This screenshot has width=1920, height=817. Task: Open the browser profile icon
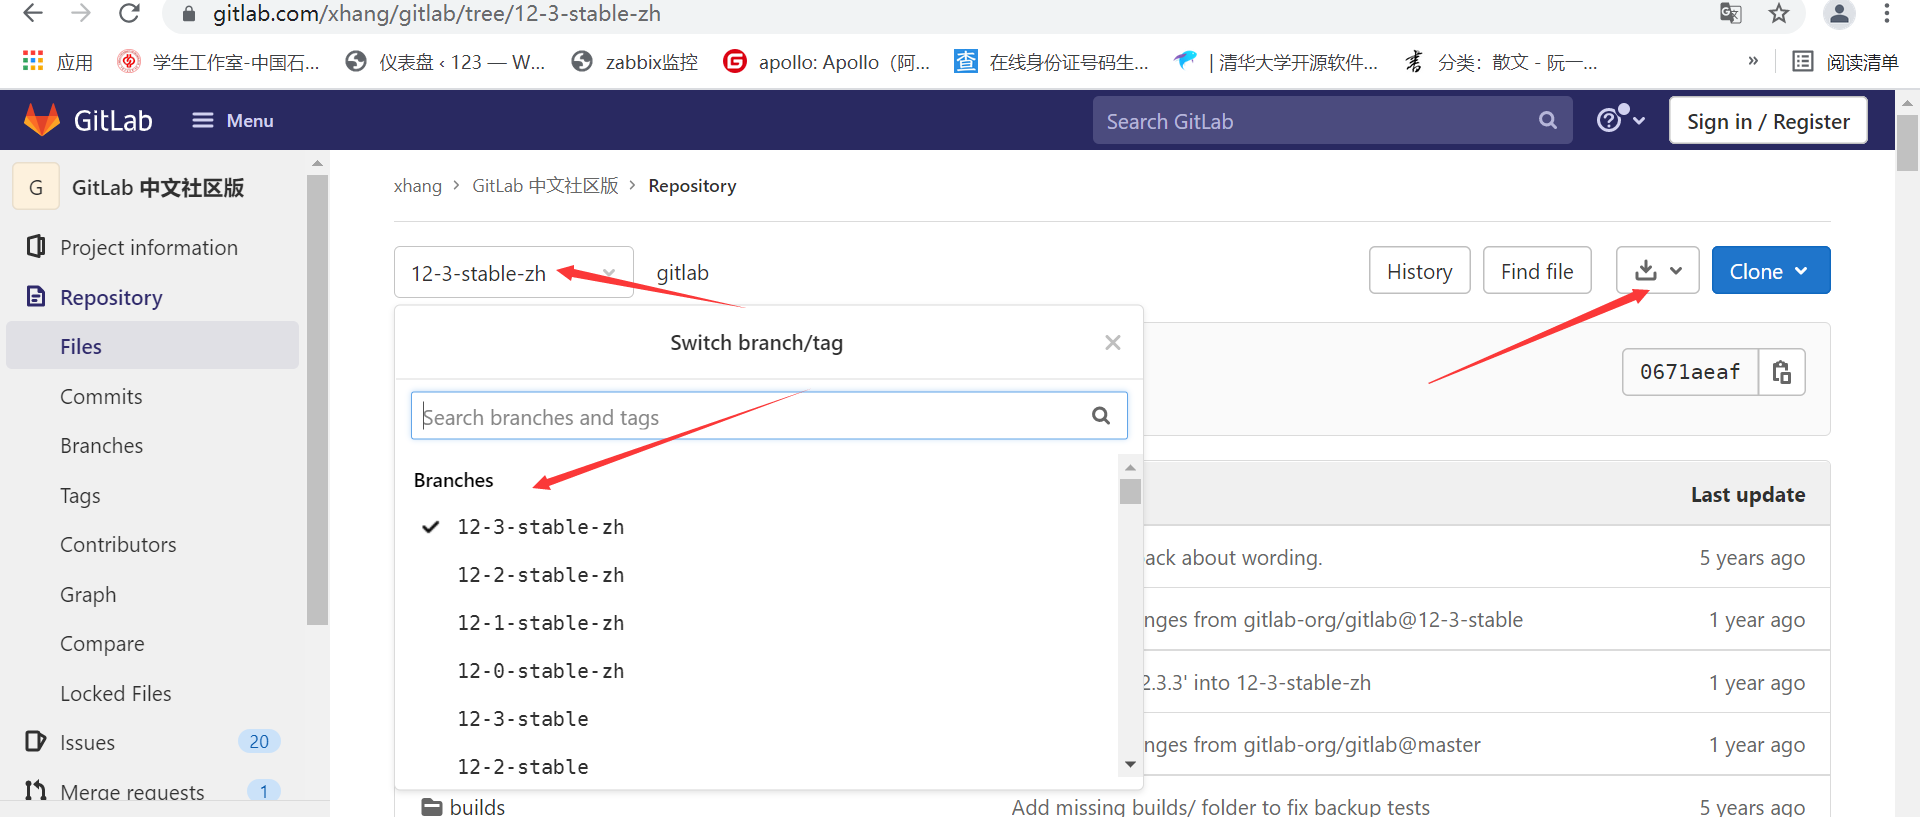(x=1839, y=13)
